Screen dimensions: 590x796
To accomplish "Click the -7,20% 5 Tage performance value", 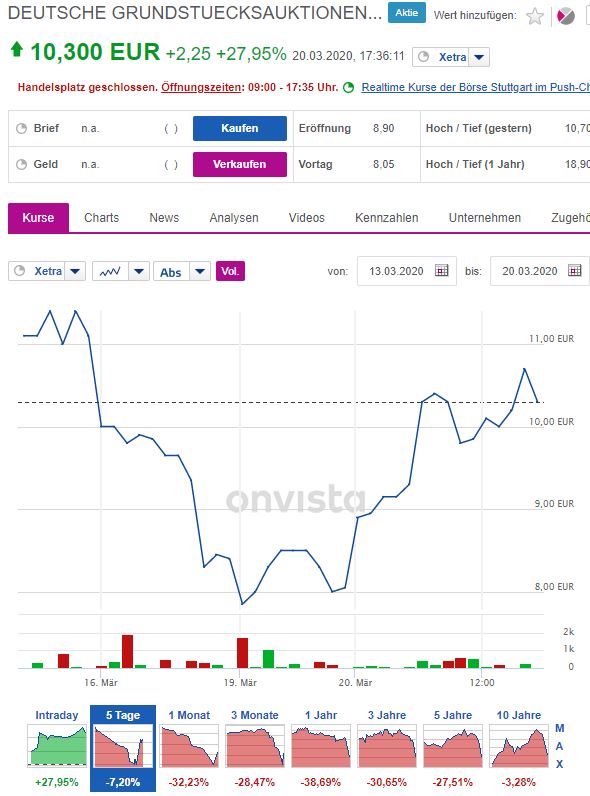I will click(123, 782).
